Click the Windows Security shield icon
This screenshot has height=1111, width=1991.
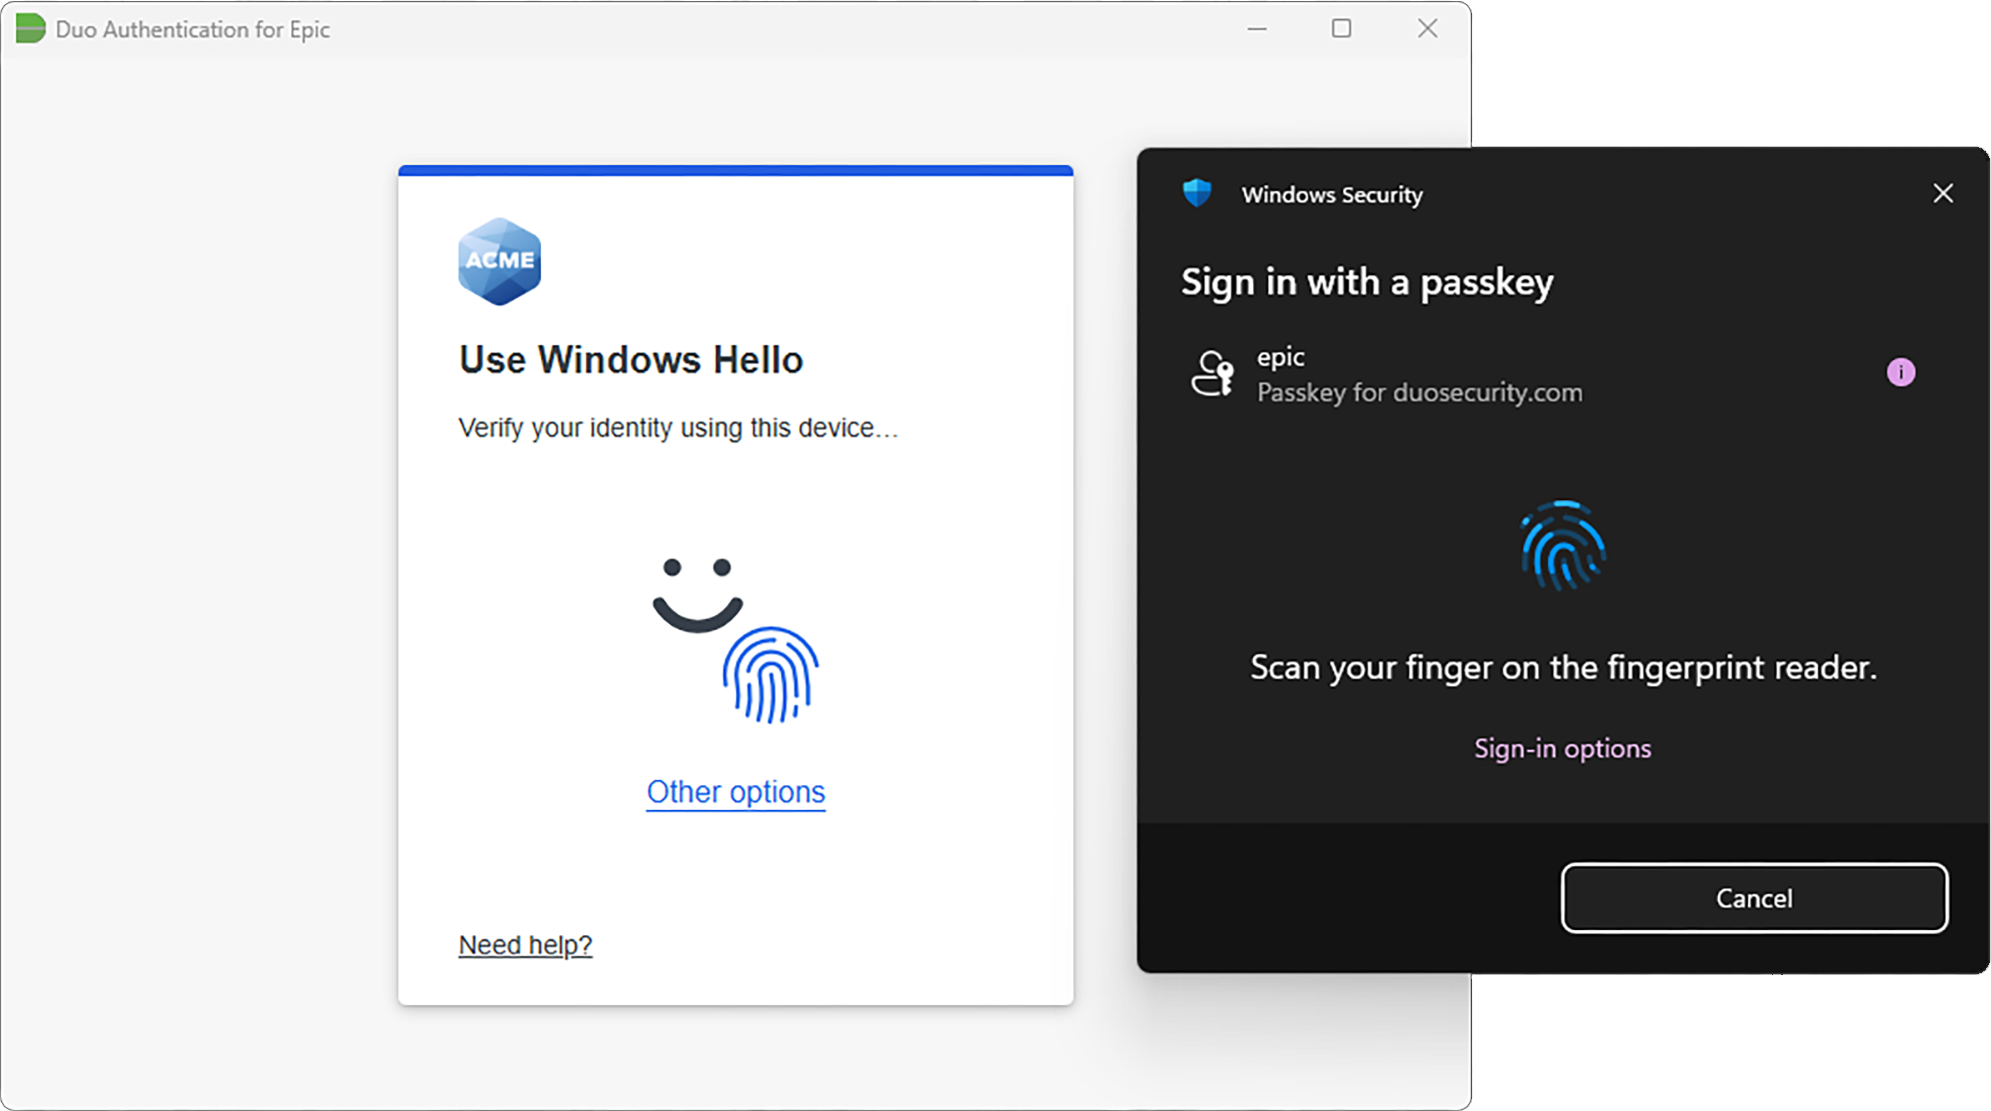point(1196,193)
